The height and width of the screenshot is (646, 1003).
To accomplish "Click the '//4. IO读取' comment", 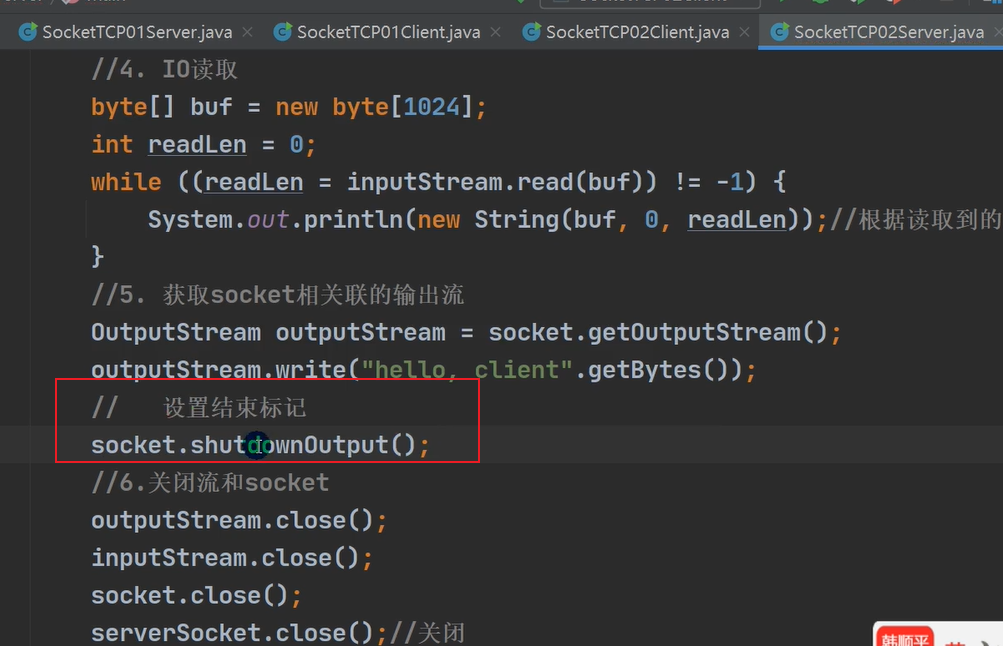I will click(164, 69).
